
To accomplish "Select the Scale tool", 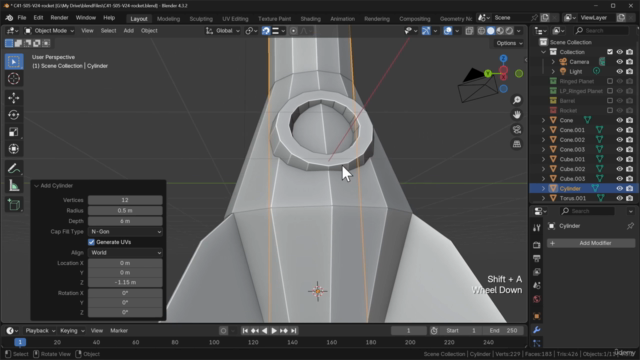I will pos(13,132).
